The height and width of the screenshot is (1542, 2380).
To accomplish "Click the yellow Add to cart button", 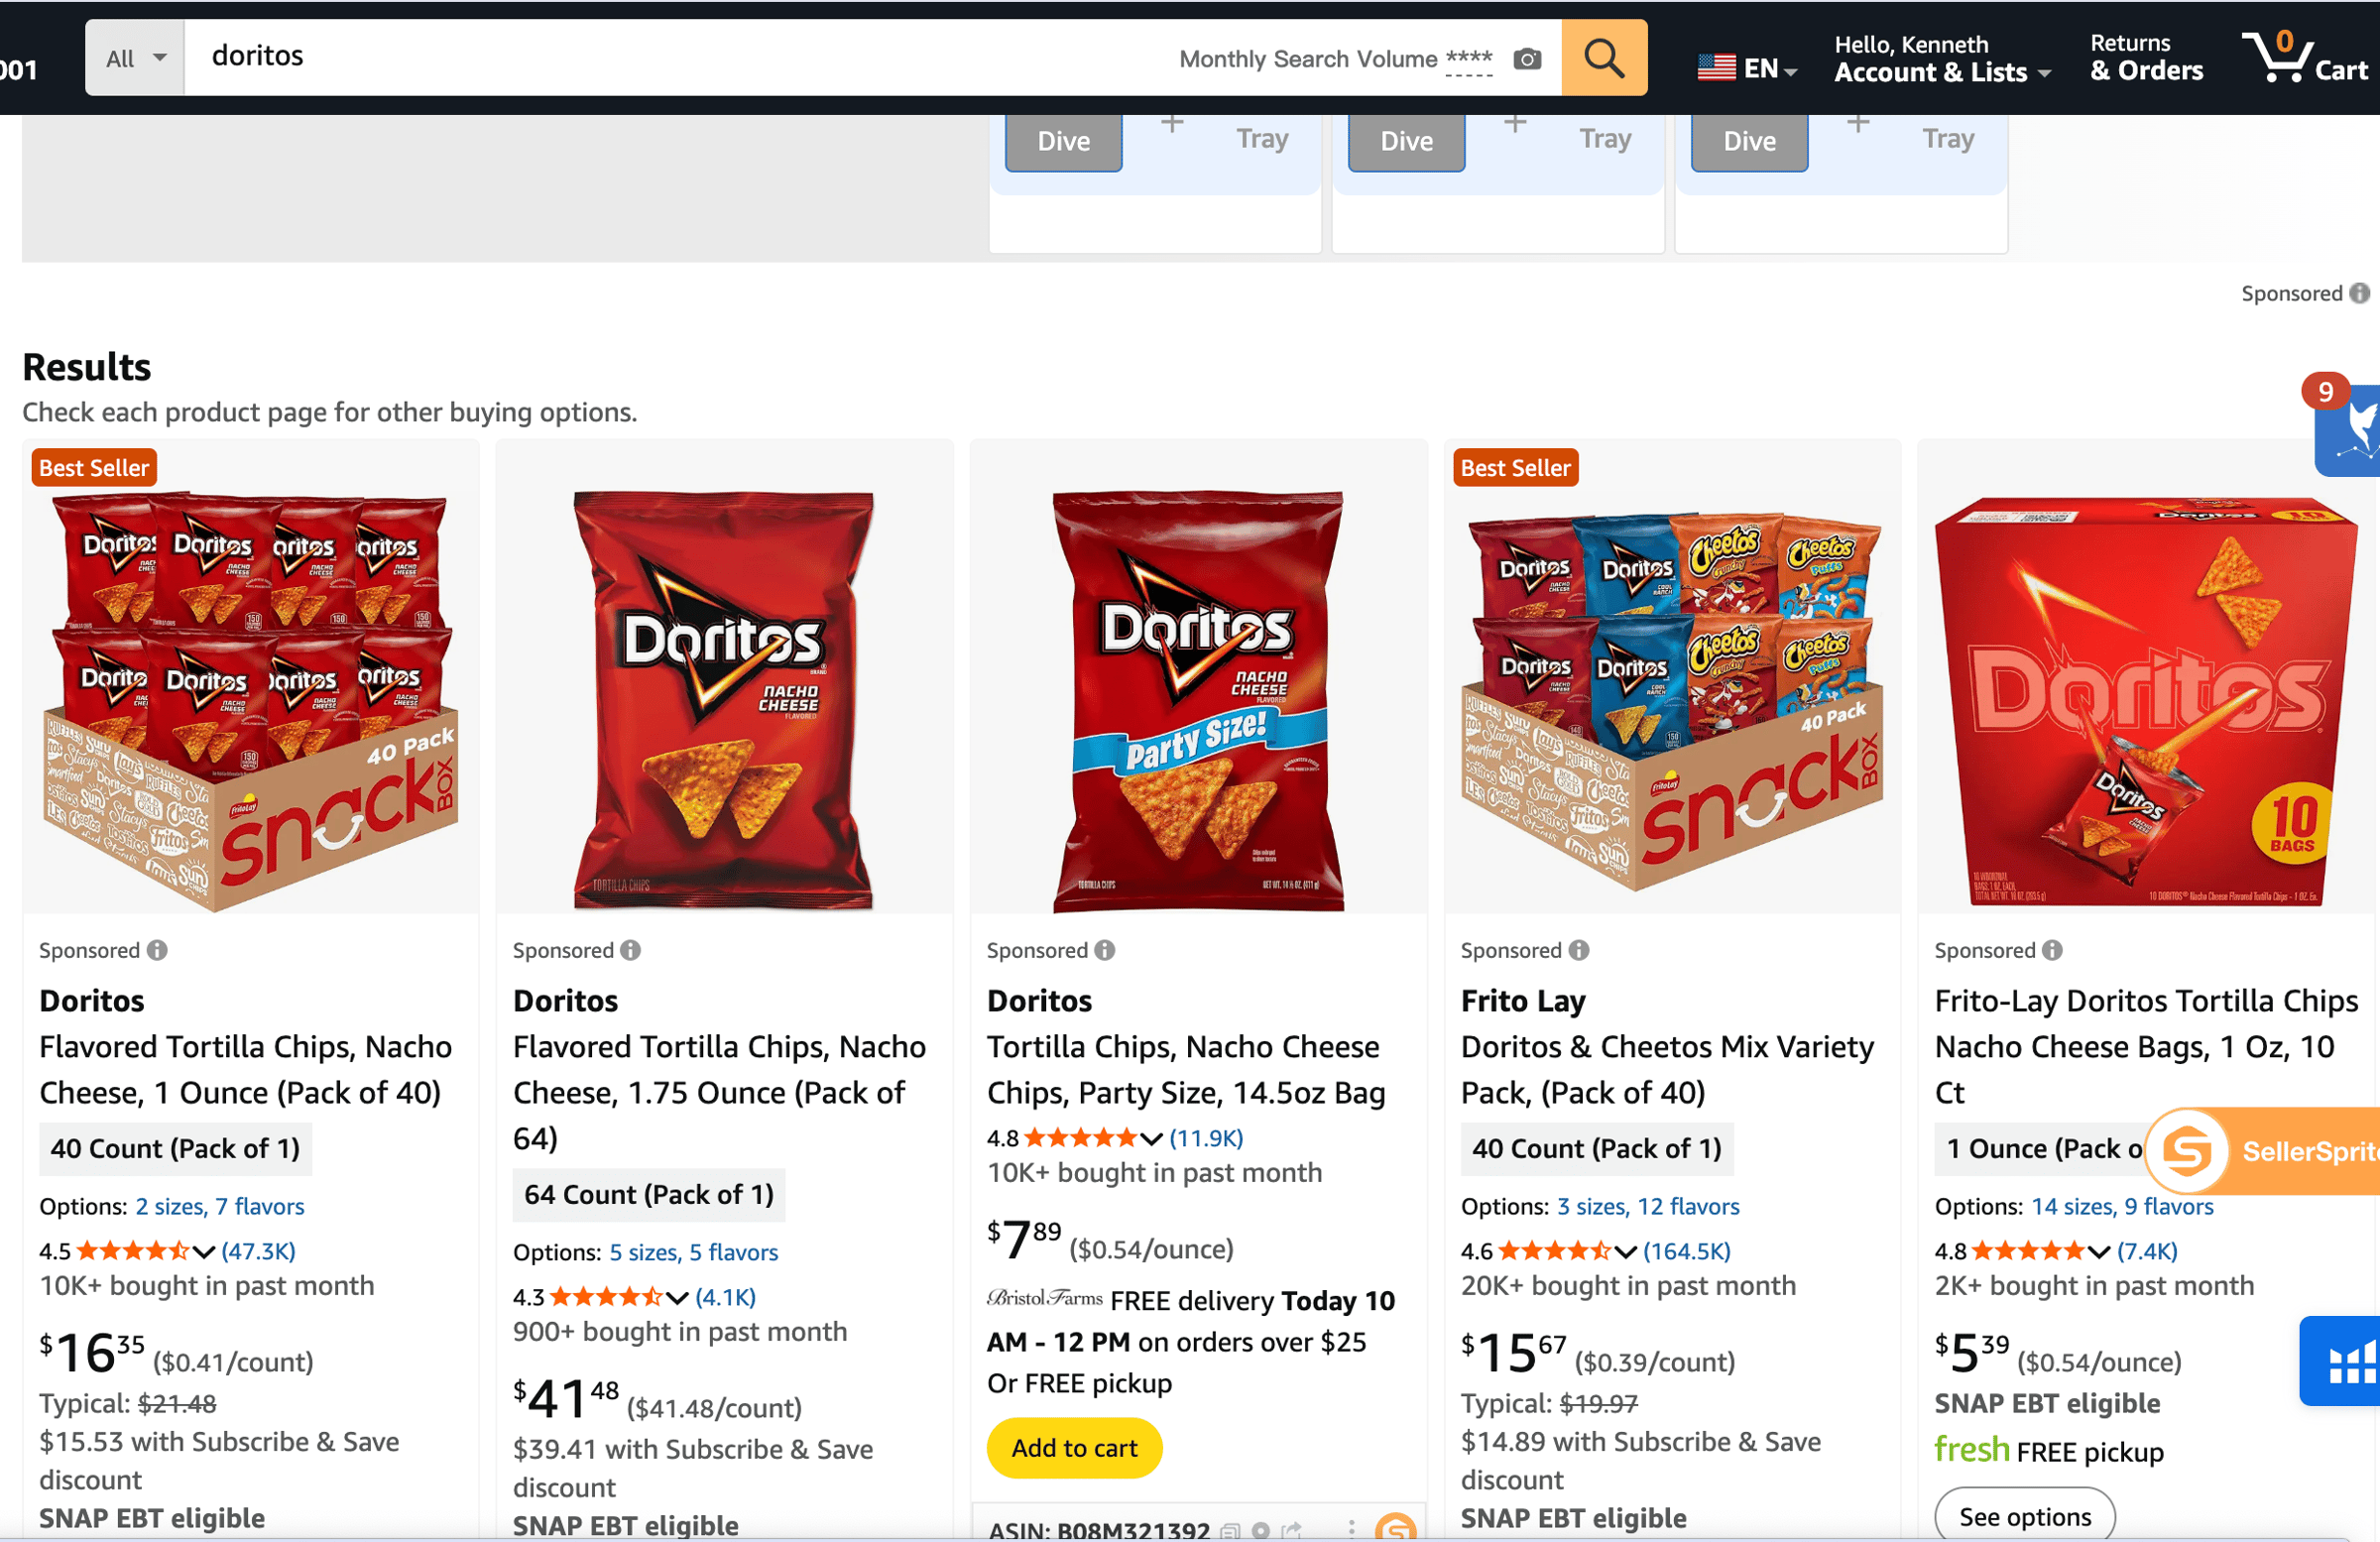I will 1074,1447.
